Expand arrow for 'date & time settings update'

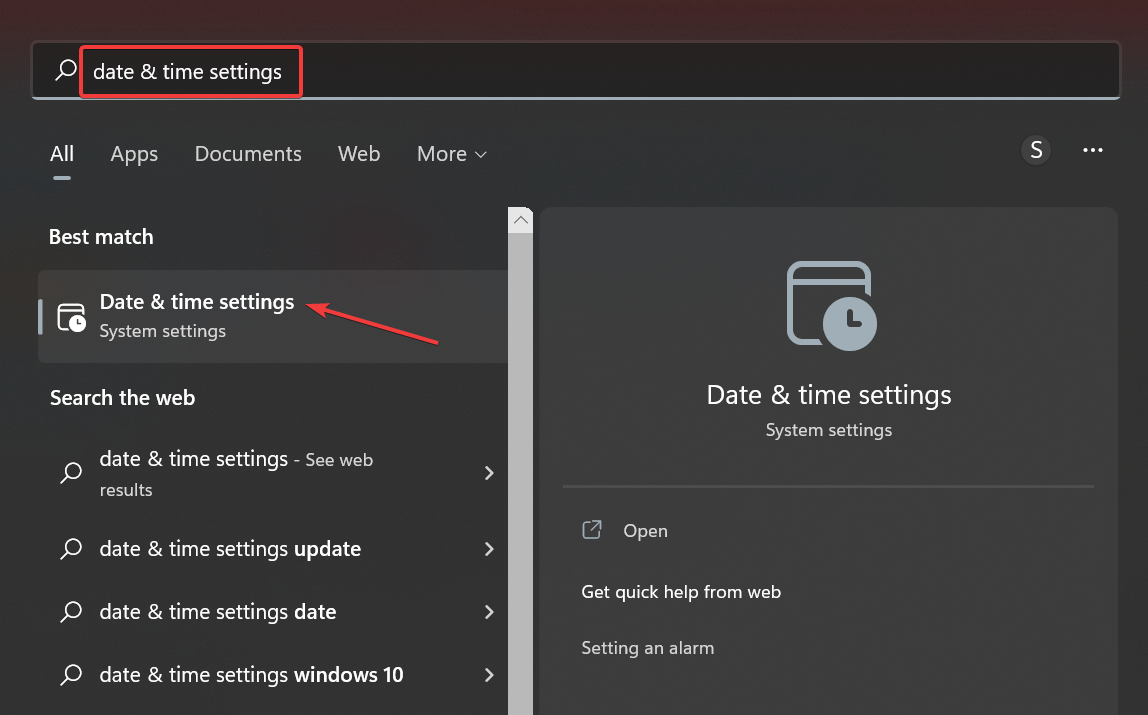click(489, 549)
